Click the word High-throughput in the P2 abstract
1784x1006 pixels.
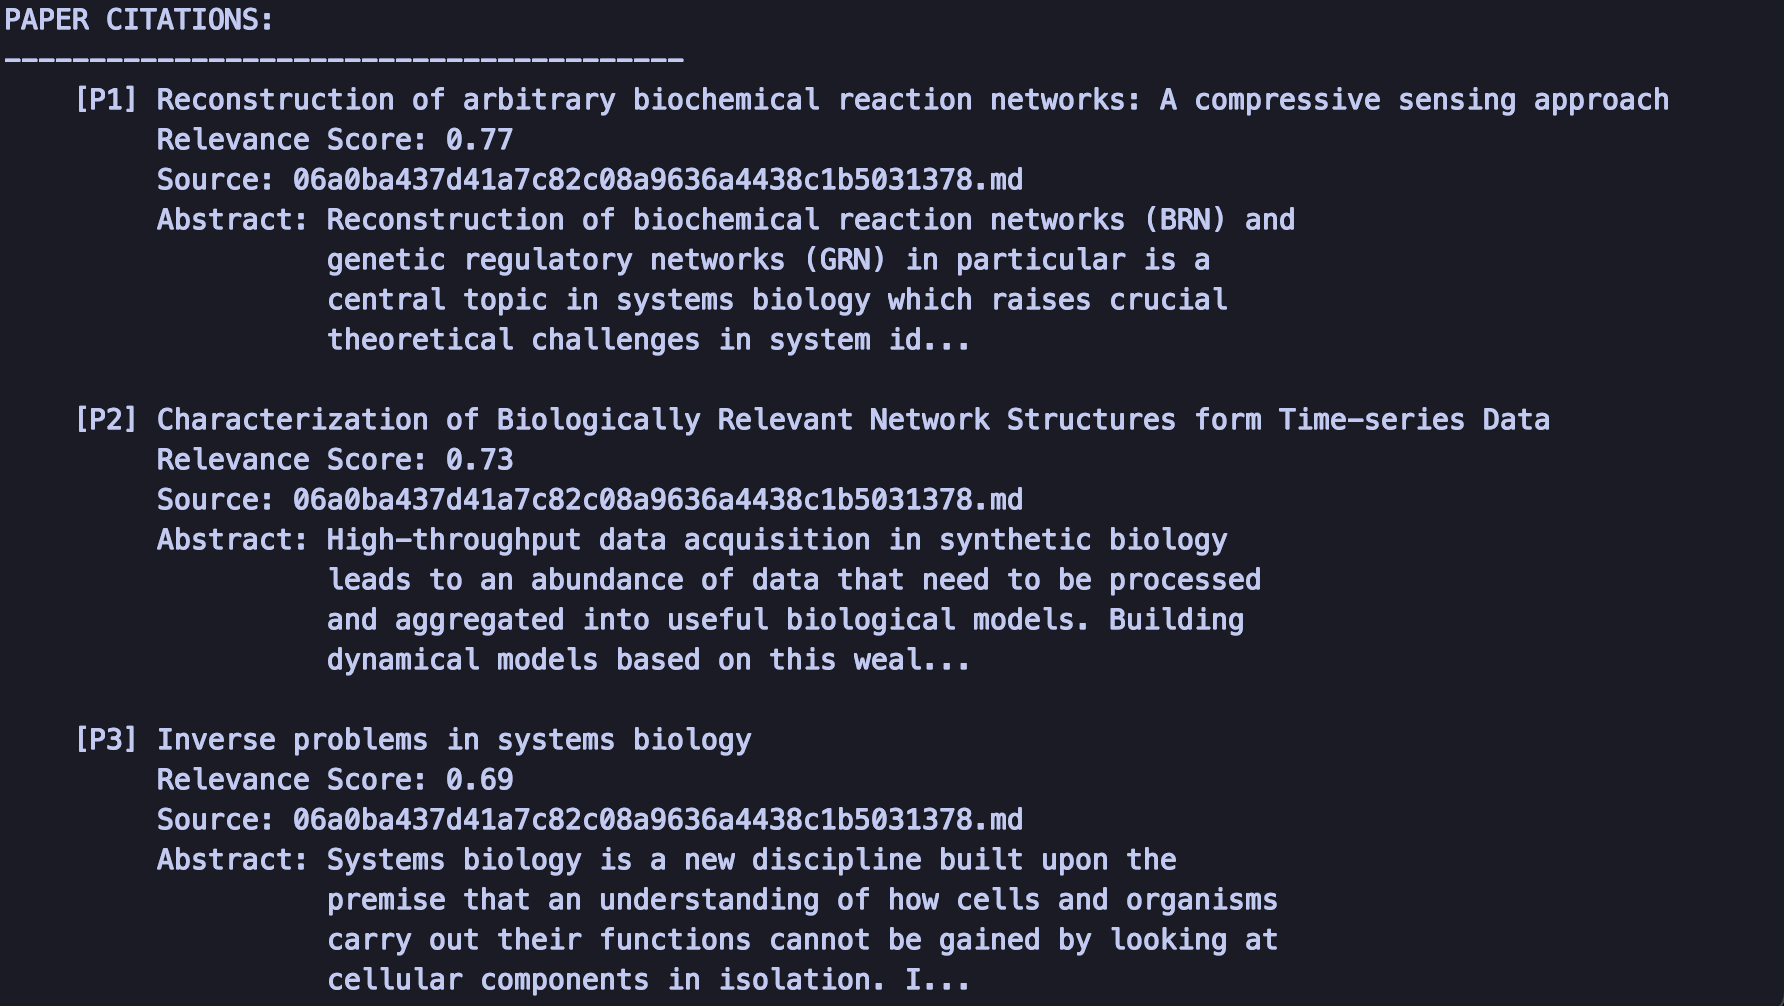click(453, 540)
